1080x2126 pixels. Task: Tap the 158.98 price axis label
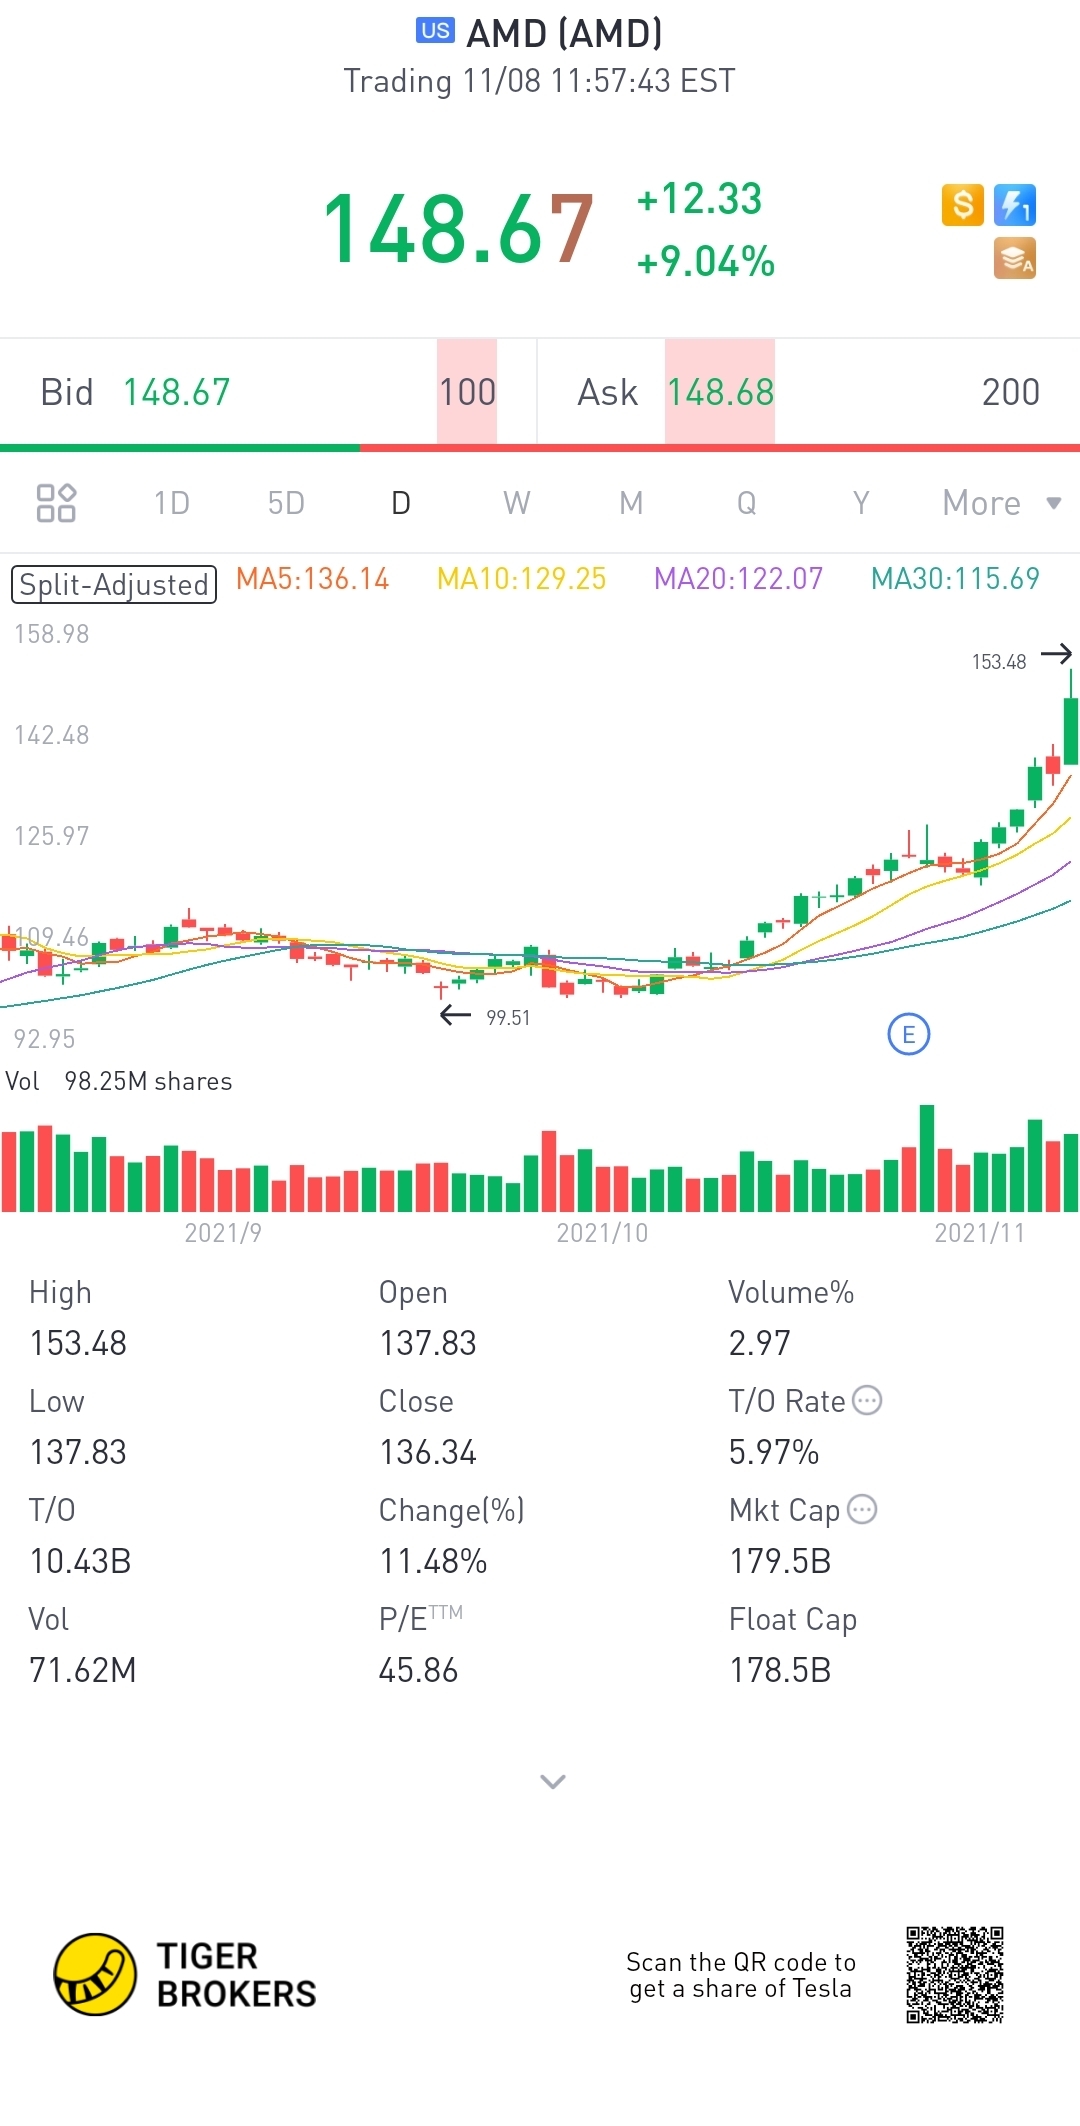52,634
